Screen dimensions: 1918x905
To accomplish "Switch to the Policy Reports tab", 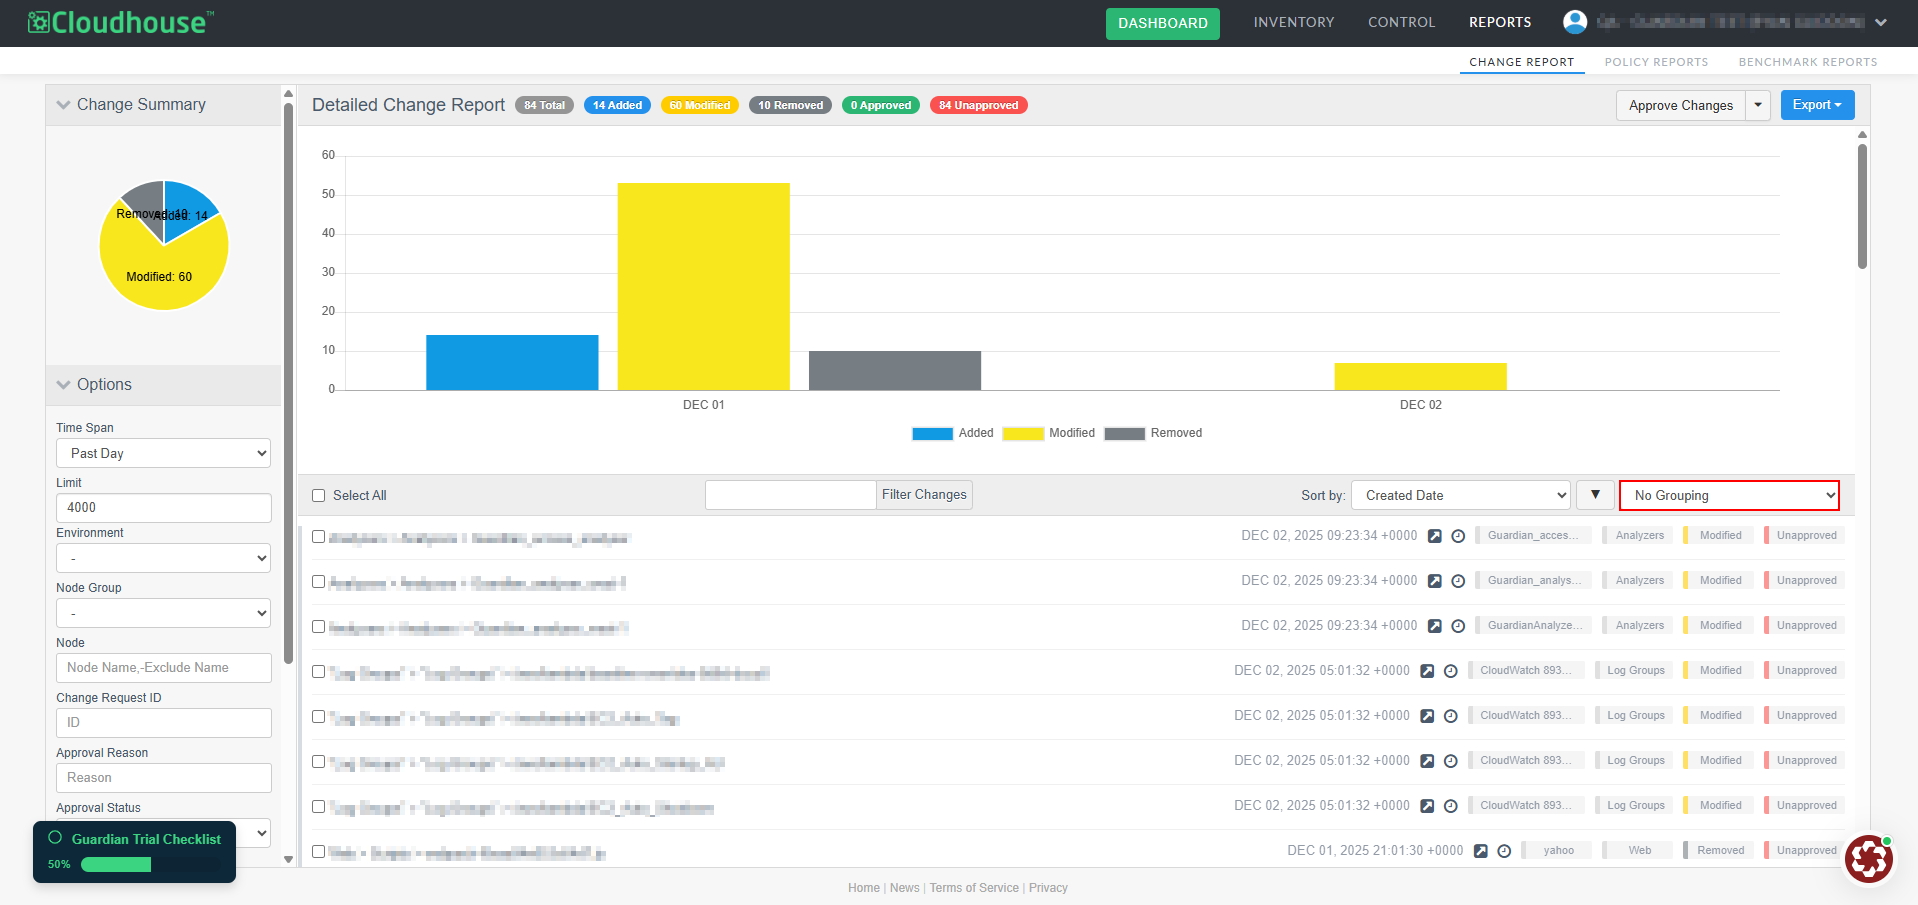I will (x=1656, y=62).
